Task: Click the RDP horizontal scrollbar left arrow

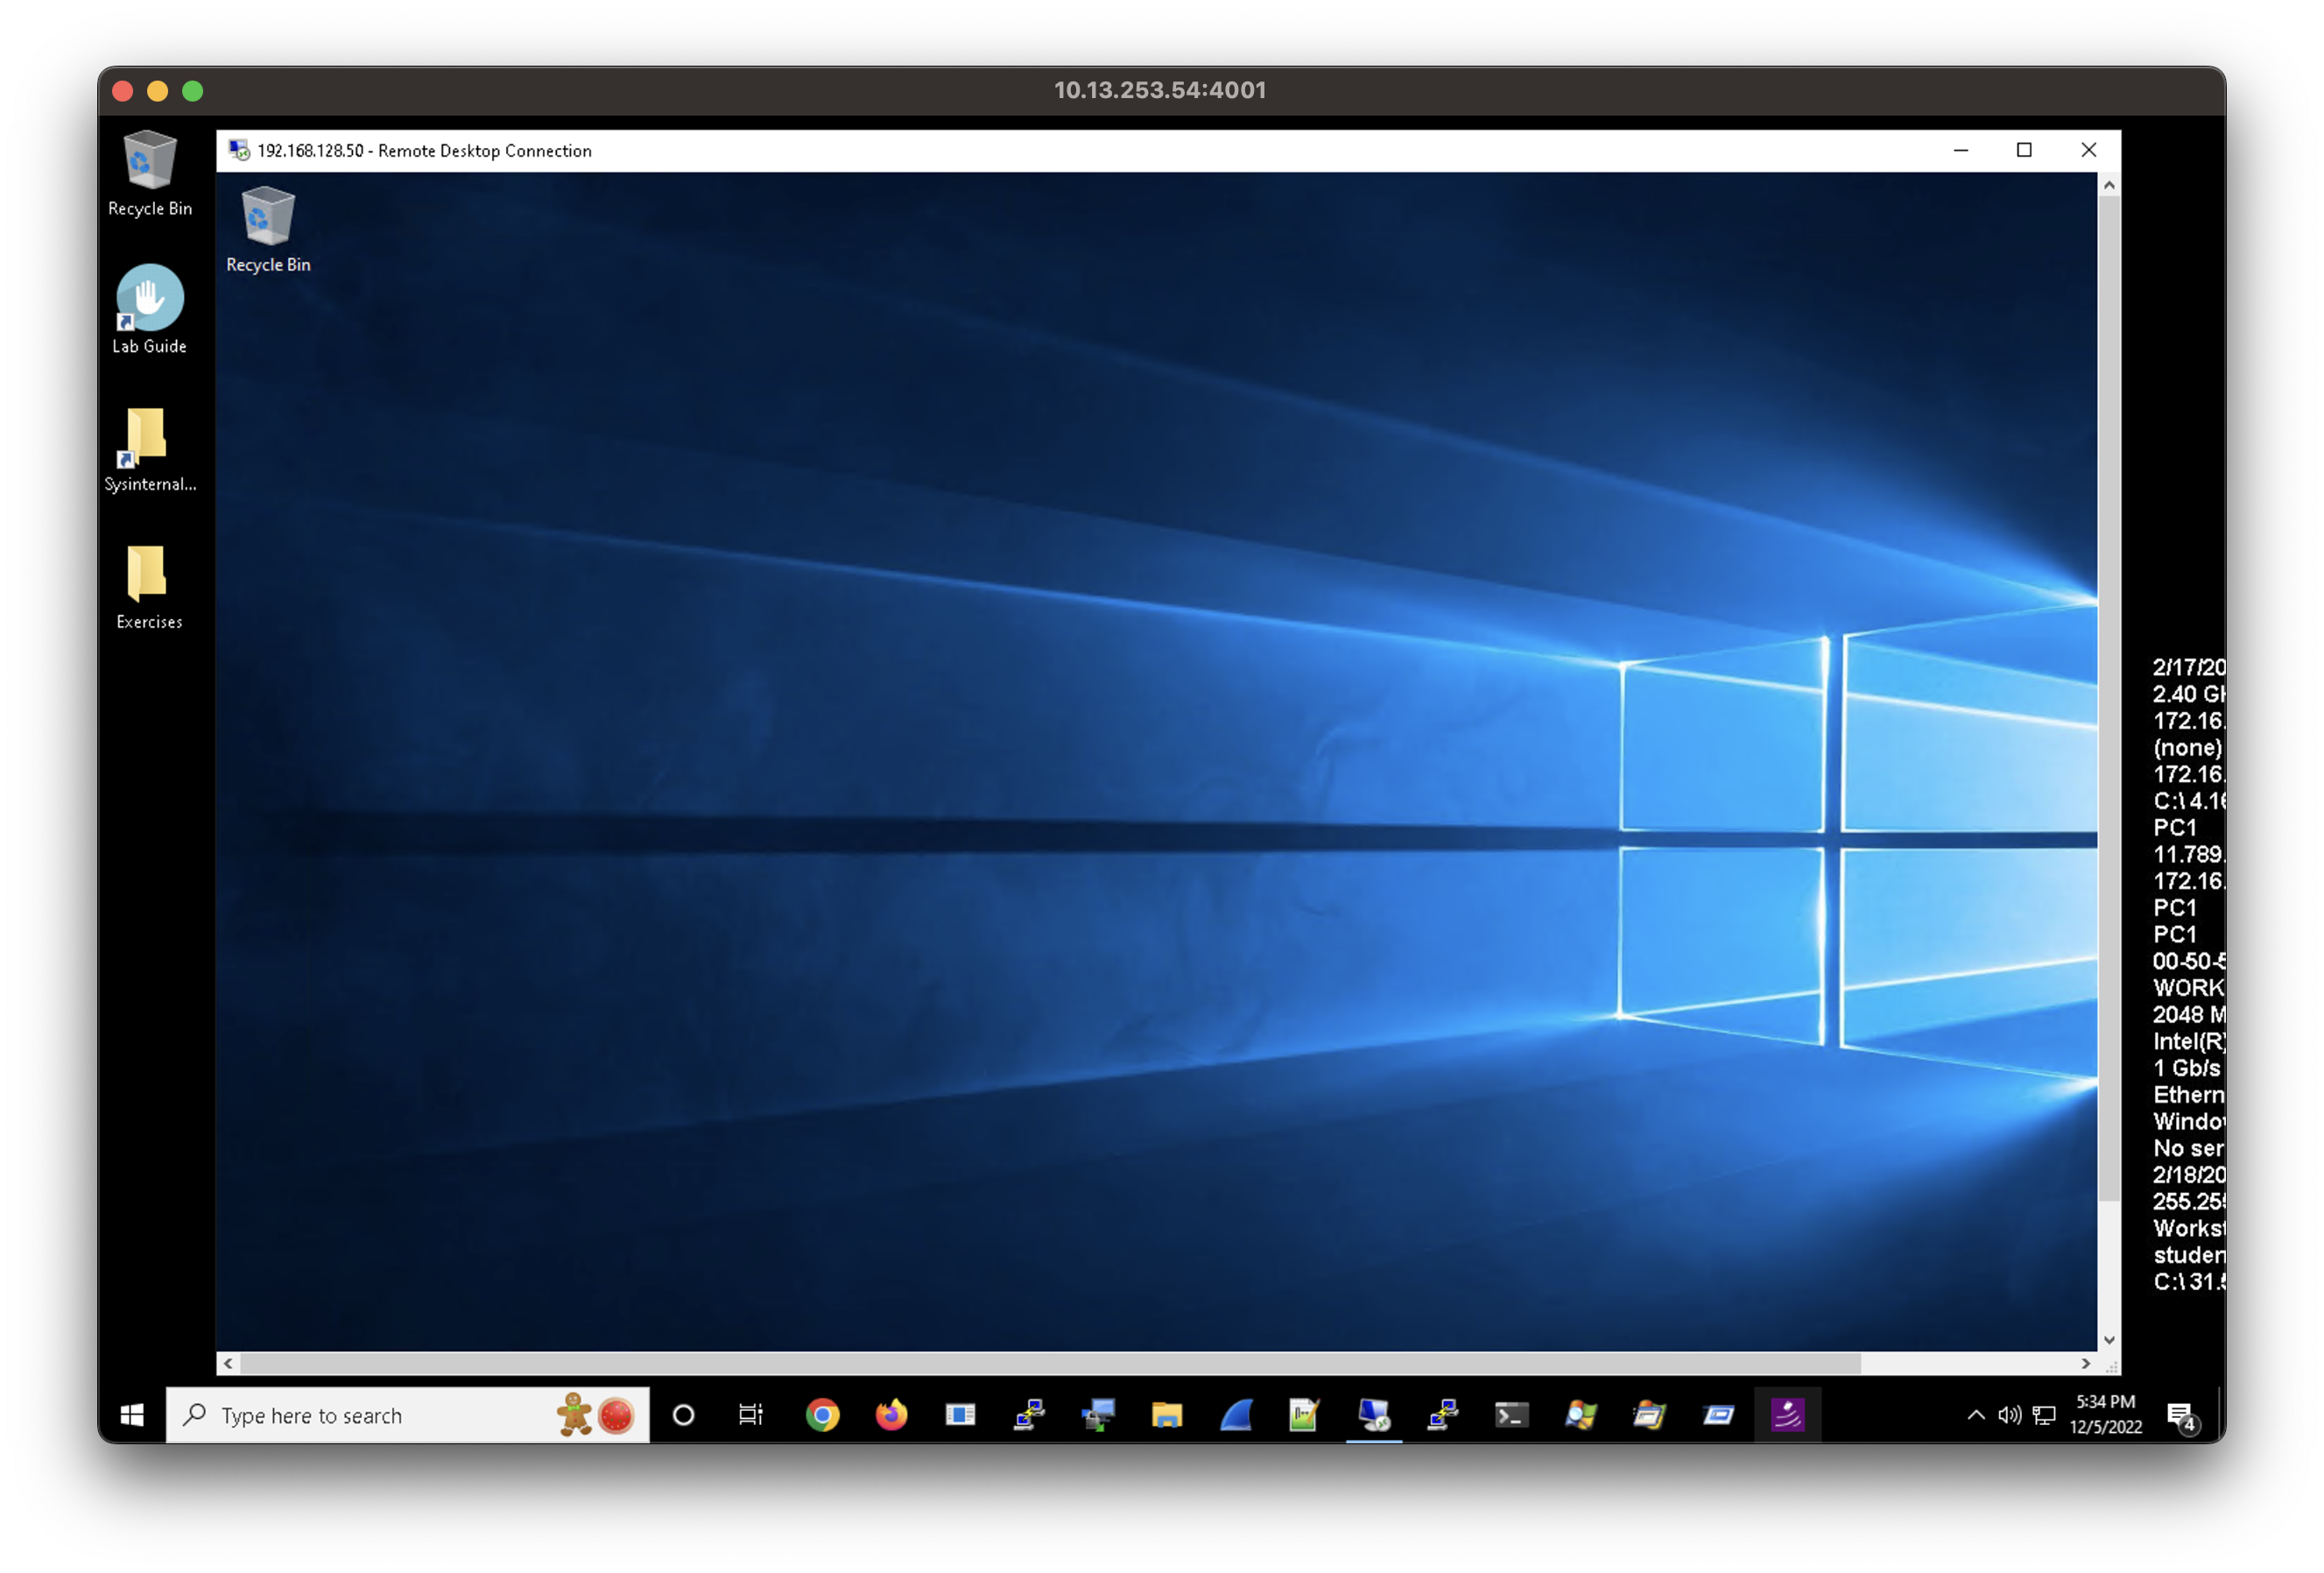Action: (x=229, y=1362)
